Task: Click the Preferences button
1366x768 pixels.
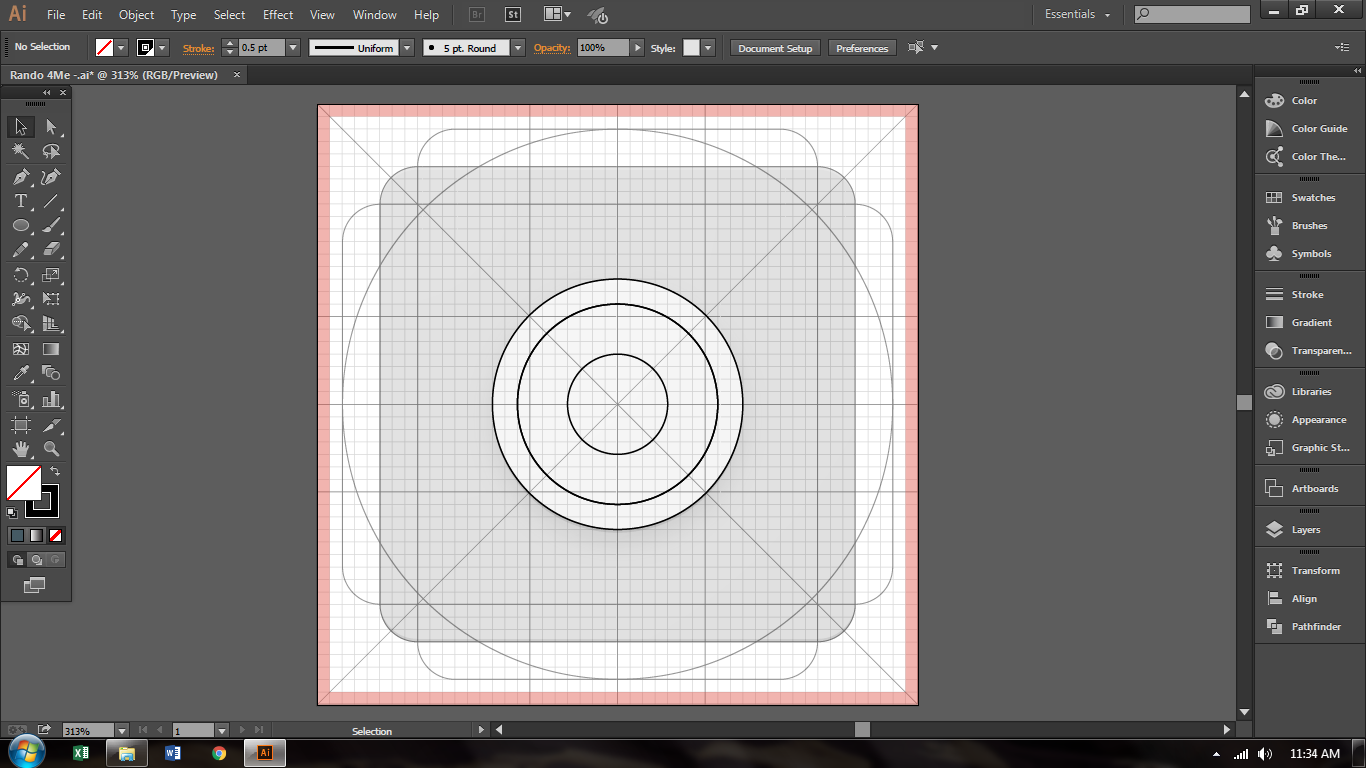Action: tap(862, 48)
